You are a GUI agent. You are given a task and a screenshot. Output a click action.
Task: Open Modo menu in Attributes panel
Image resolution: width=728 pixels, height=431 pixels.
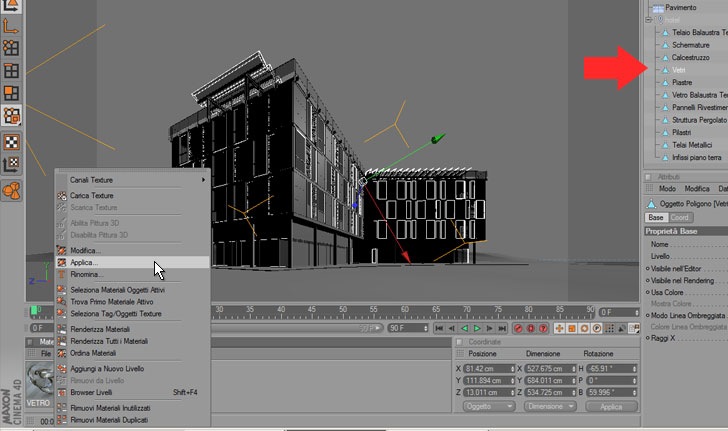667,189
